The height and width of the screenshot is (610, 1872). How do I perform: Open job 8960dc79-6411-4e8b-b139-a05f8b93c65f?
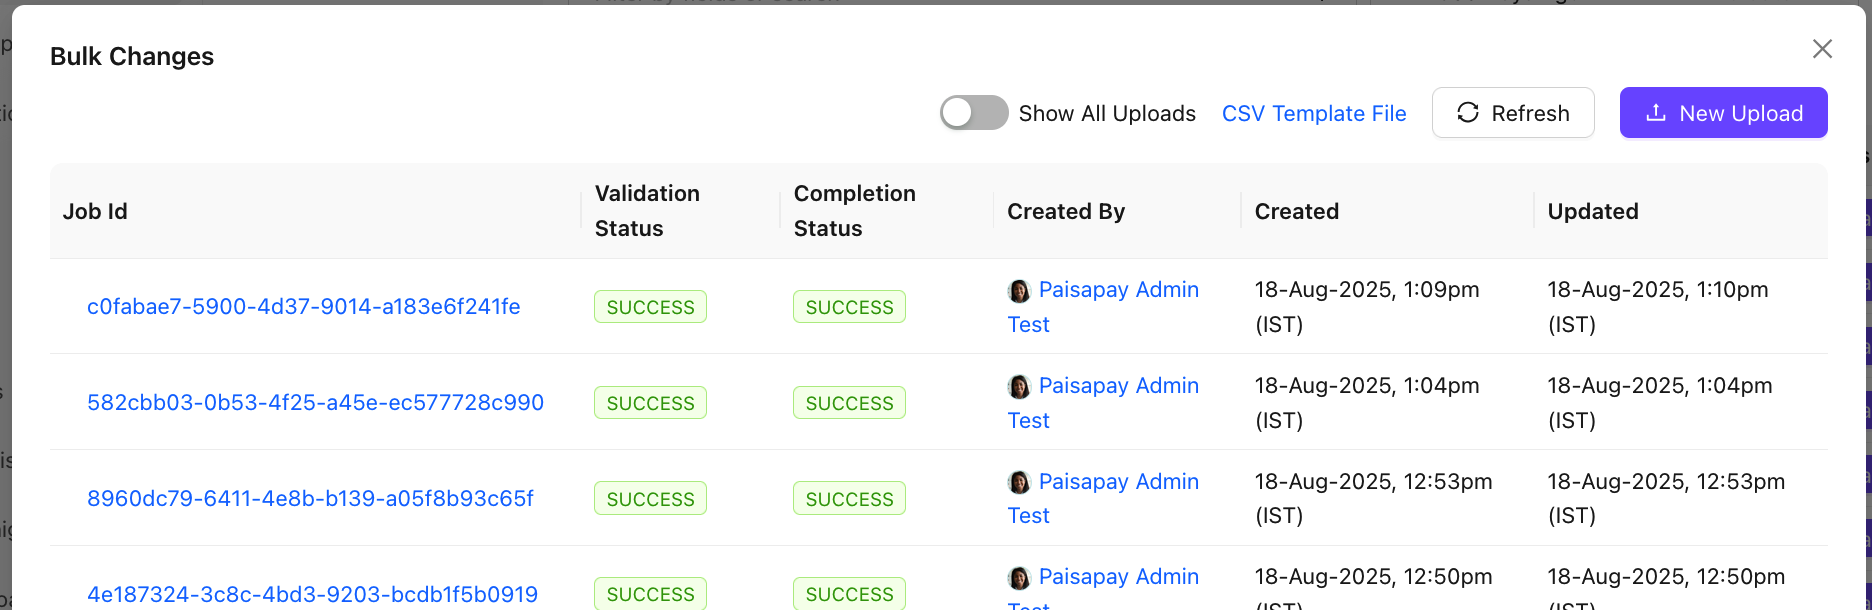310,498
